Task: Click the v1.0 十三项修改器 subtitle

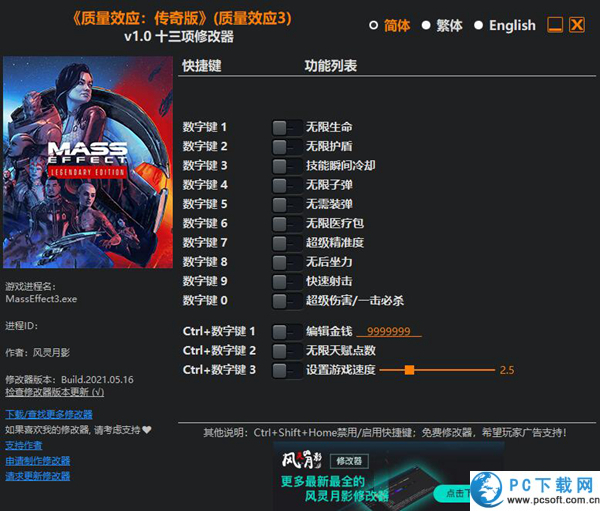Action: [179, 37]
